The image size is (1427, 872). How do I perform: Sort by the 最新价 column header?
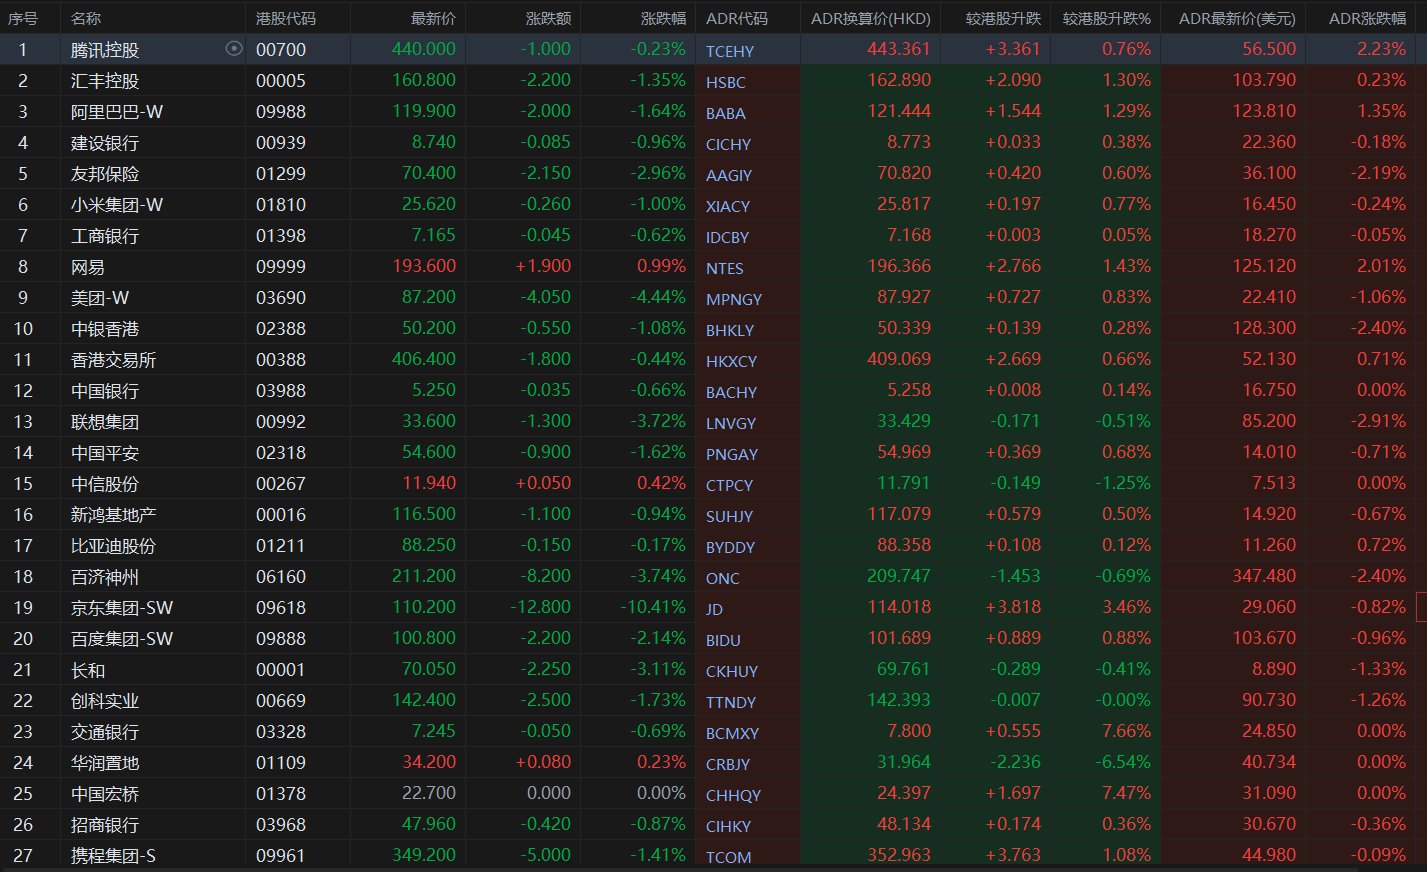pyautogui.click(x=433, y=18)
